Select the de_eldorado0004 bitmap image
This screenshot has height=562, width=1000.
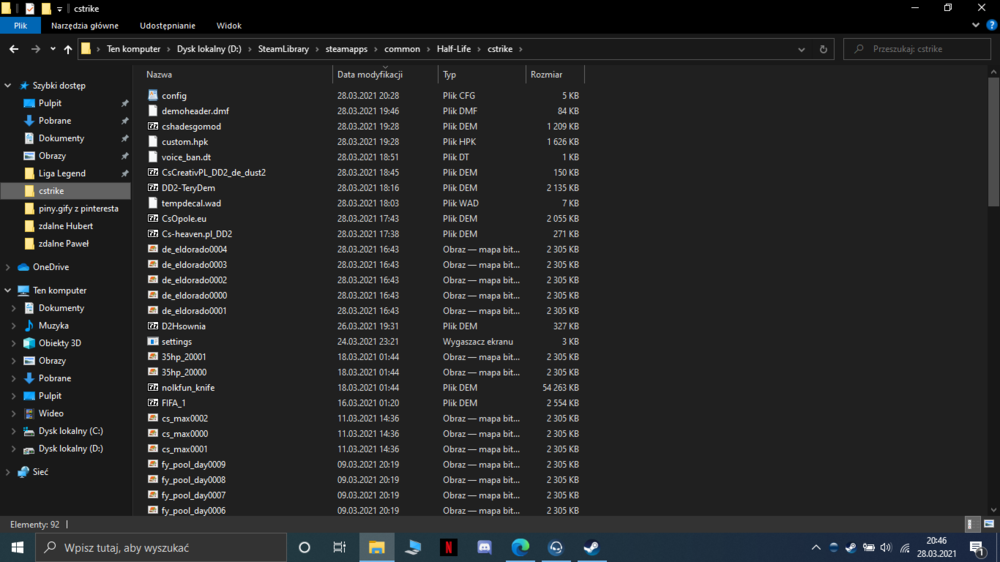click(194, 249)
